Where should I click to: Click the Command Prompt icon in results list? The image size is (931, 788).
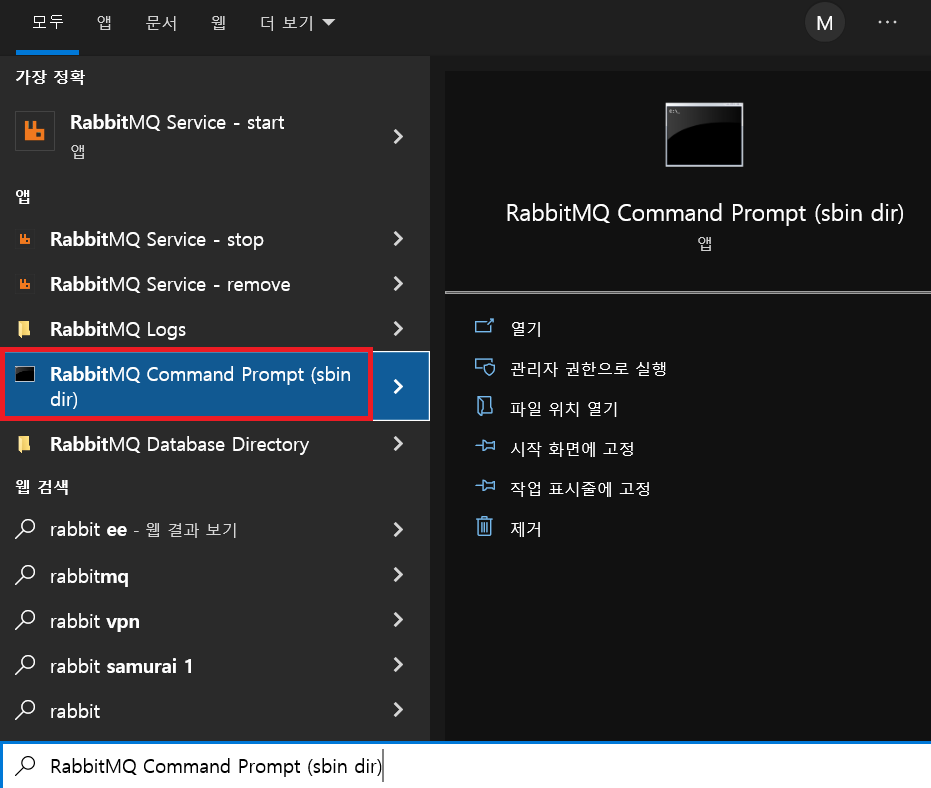pyautogui.click(x=25, y=374)
